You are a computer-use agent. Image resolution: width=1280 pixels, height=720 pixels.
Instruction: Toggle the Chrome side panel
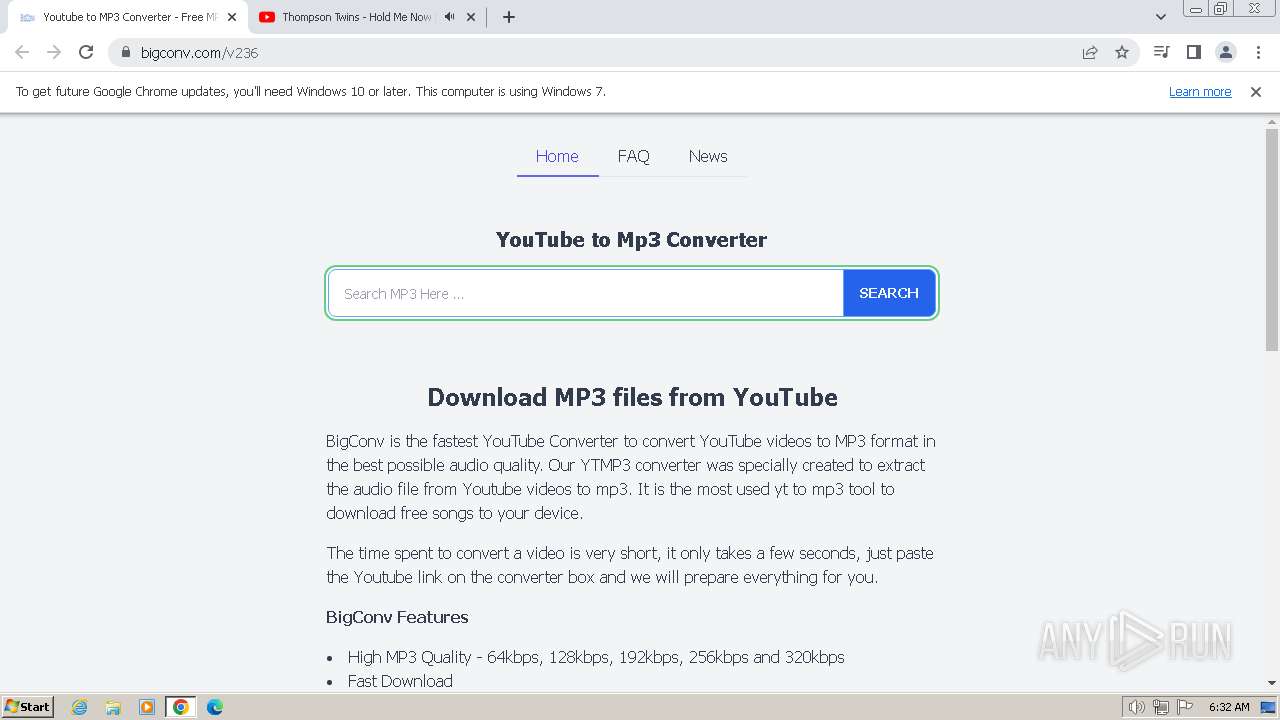pyautogui.click(x=1193, y=52)
